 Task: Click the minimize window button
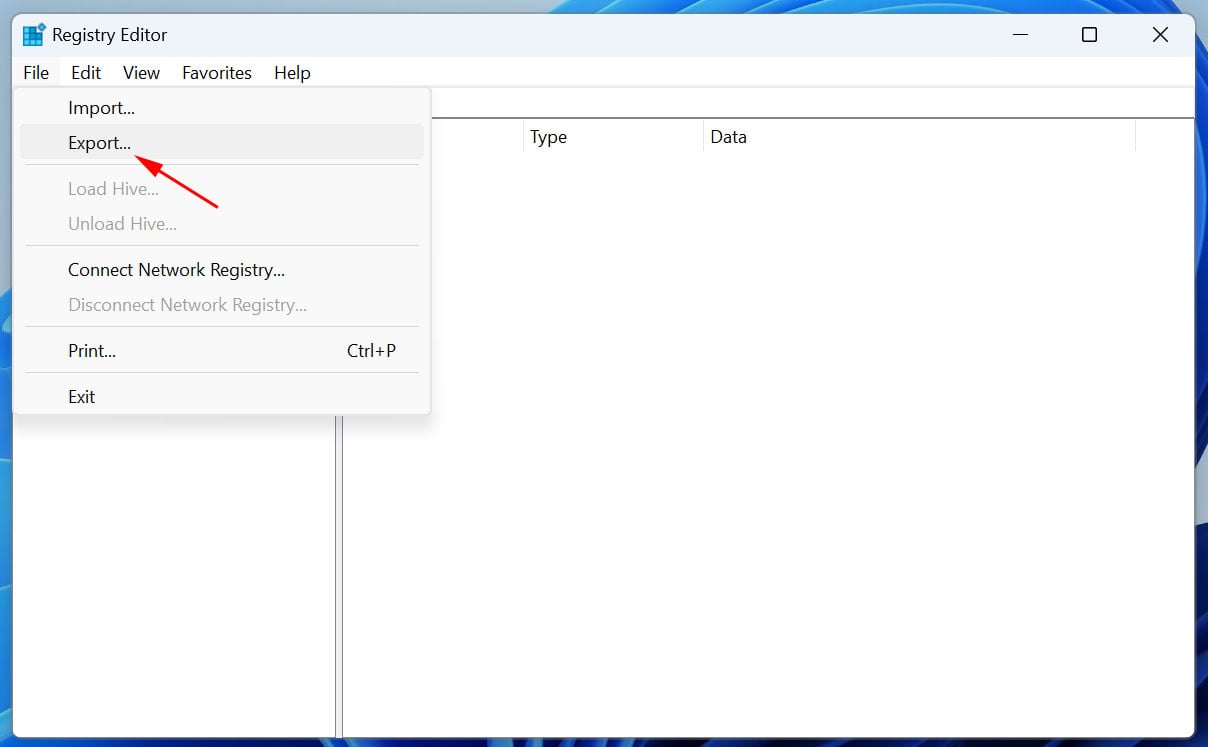1020,34
